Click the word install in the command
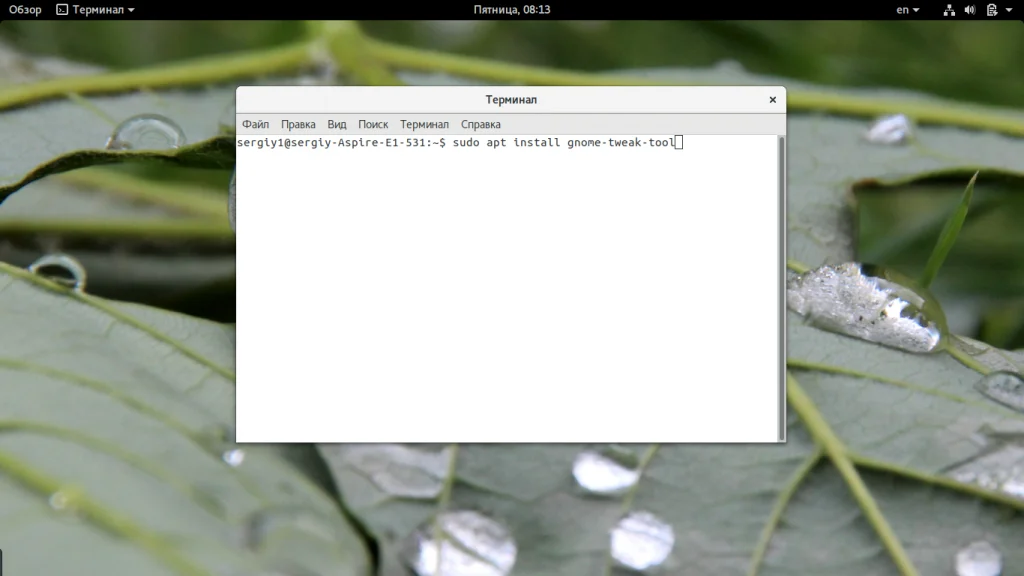1024x576 pixels. [x=537, y=142]
